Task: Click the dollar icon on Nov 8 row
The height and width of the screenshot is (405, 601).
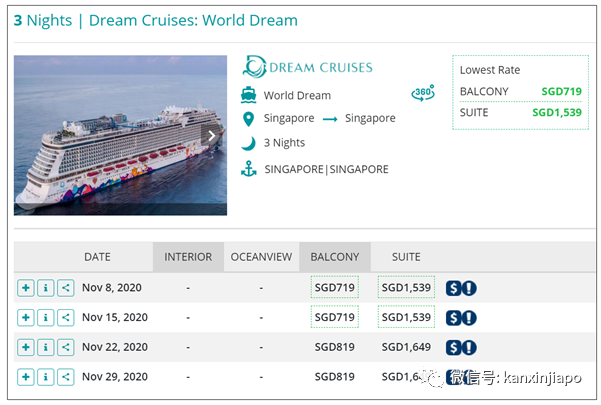Action: click(454, 288)
